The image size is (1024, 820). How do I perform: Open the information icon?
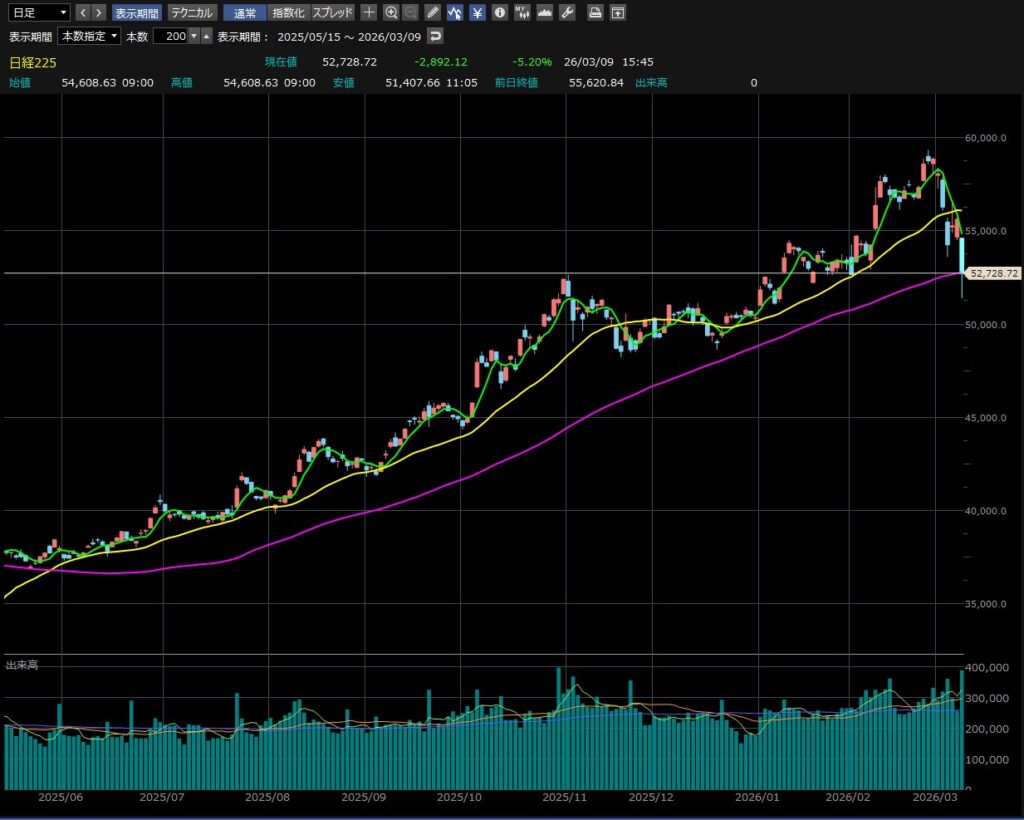(x=500, y=13)
